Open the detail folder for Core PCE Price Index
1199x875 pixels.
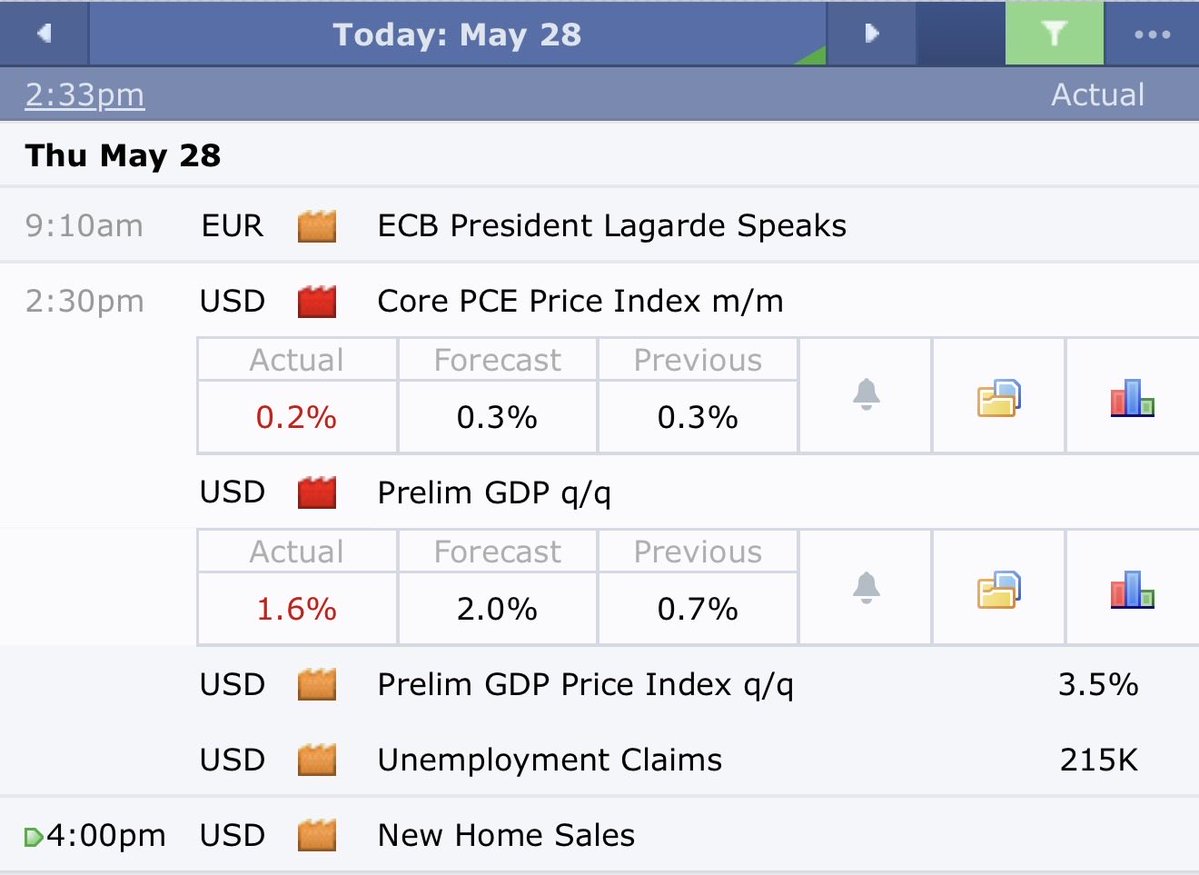coord(999,397)
